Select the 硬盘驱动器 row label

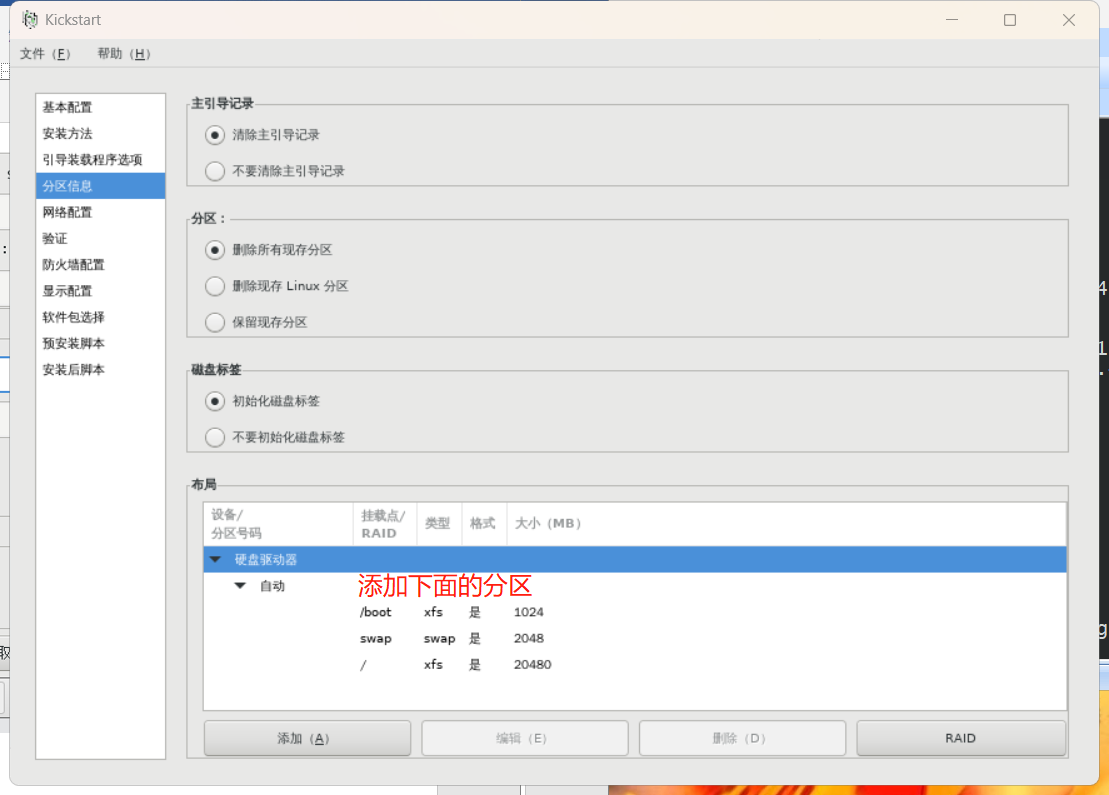click(x=266, y=559)
